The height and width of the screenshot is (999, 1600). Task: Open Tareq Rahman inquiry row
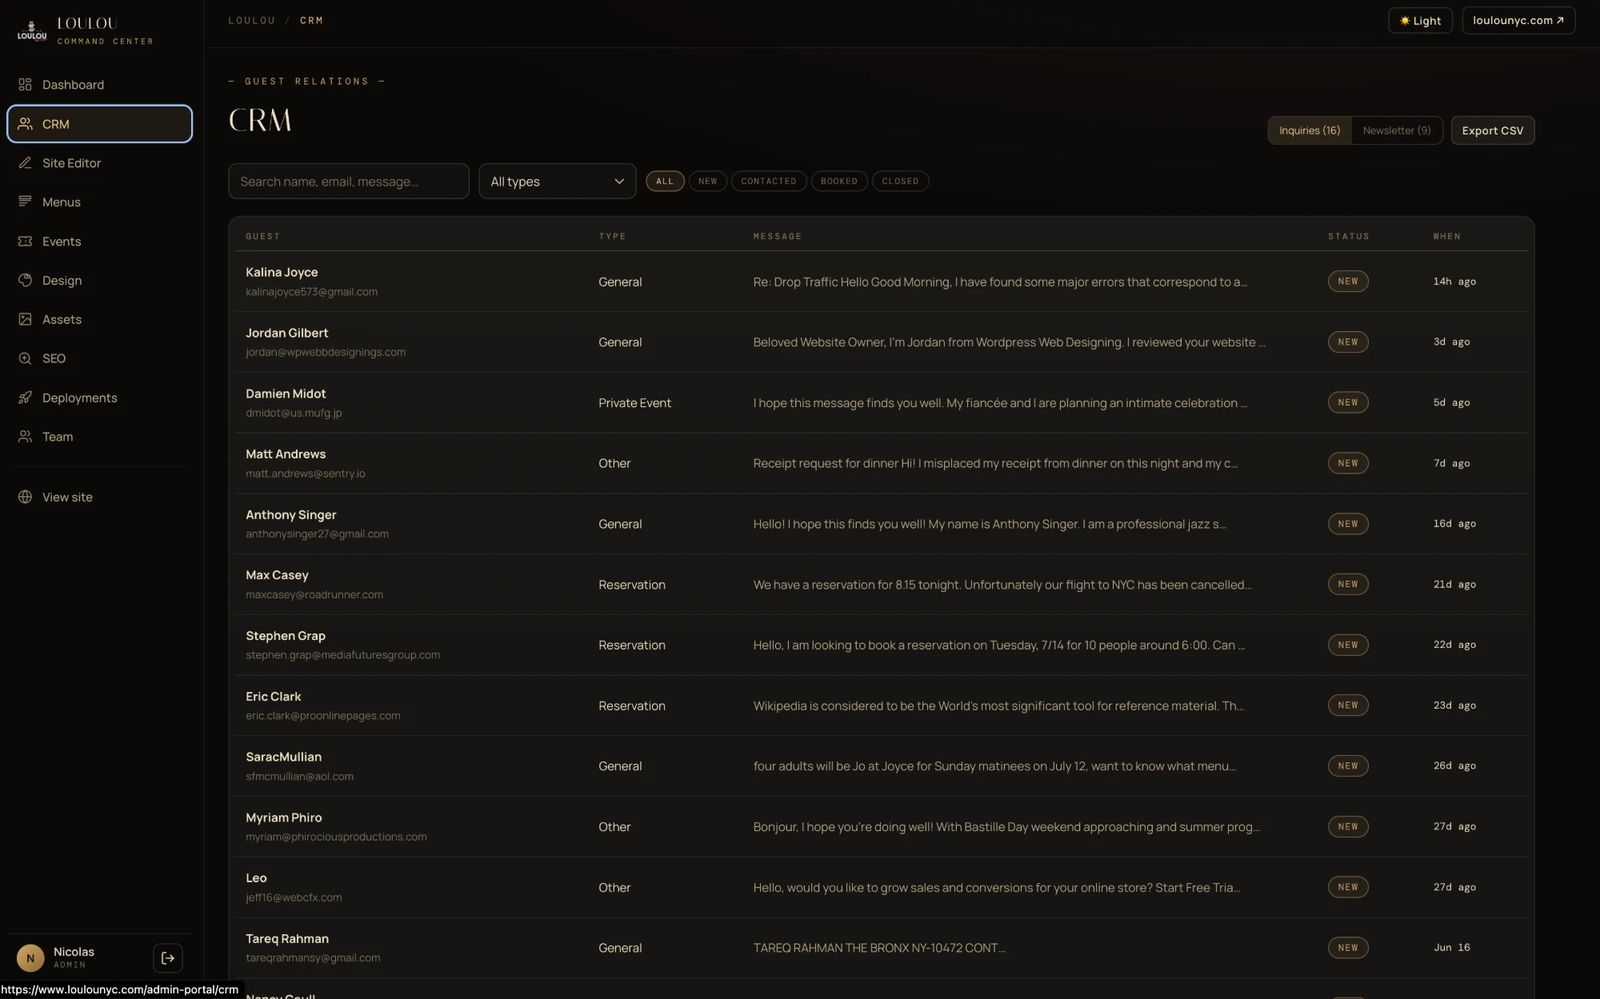[881, 947]
